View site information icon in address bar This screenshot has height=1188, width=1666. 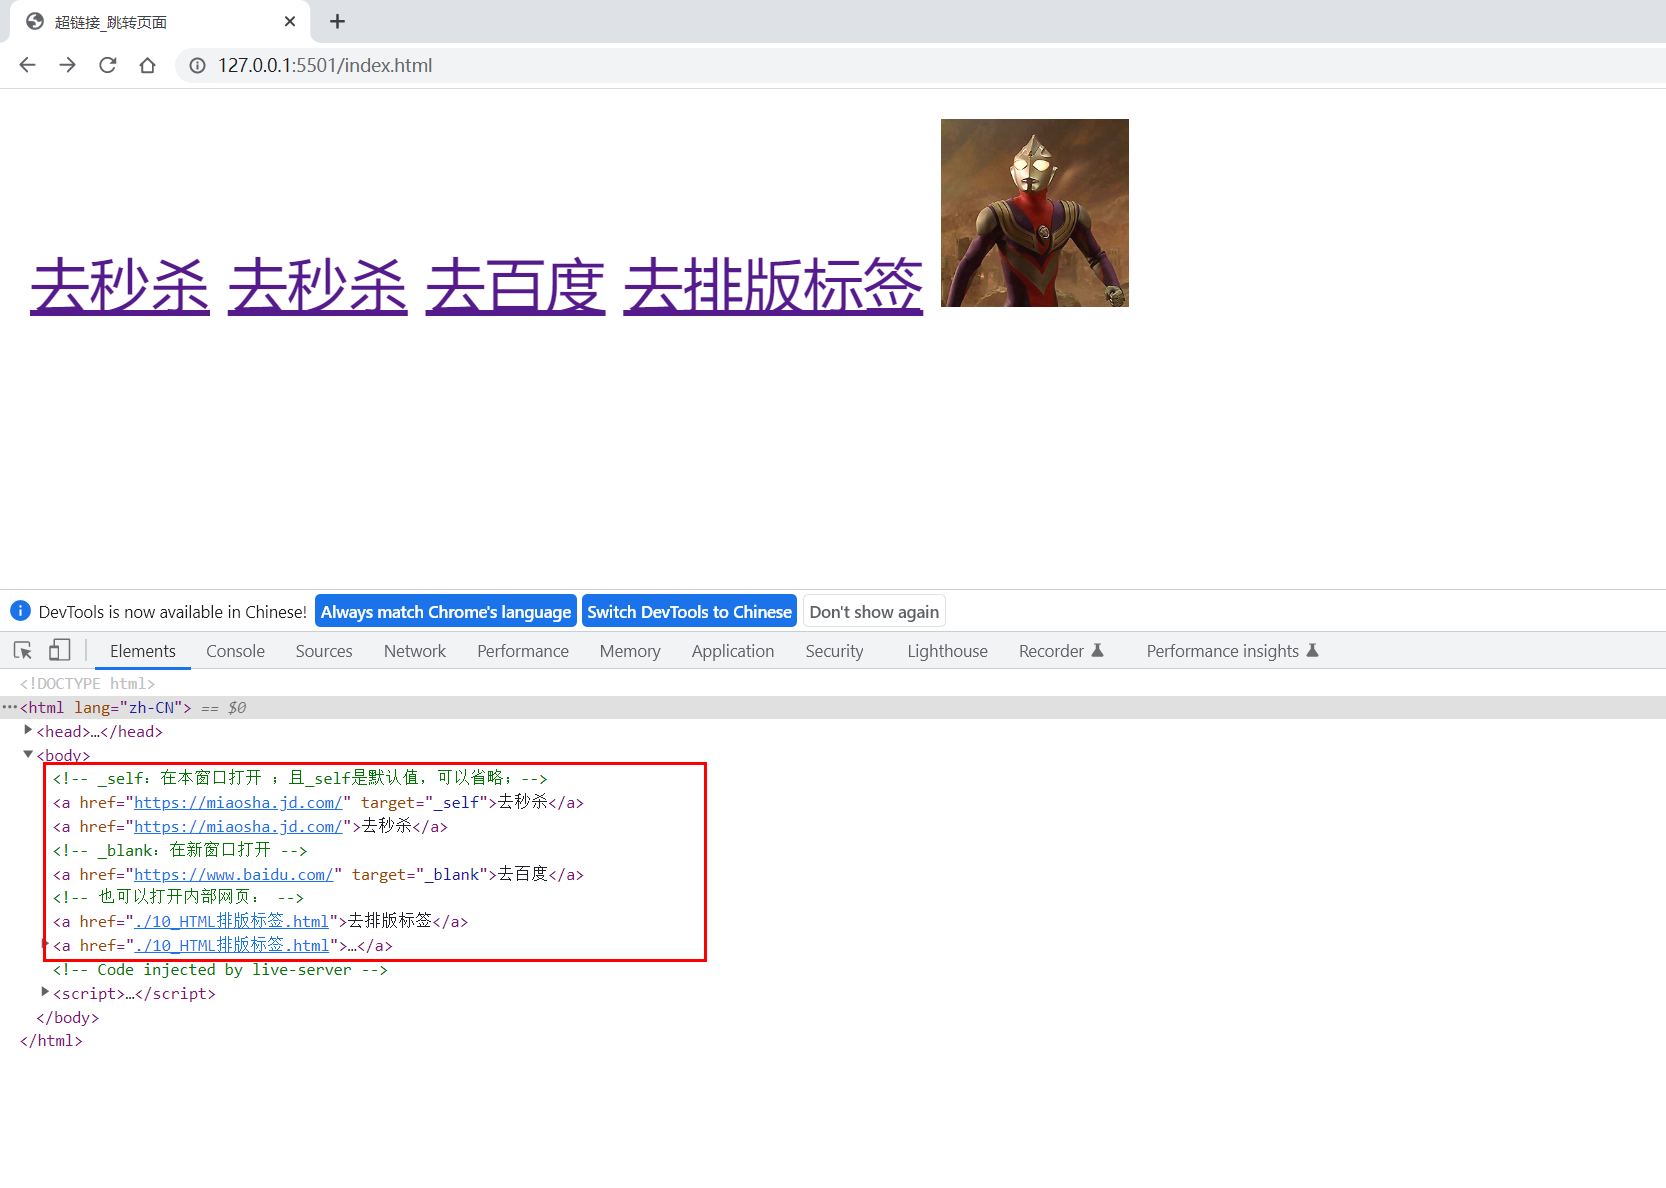coord(198,65)
